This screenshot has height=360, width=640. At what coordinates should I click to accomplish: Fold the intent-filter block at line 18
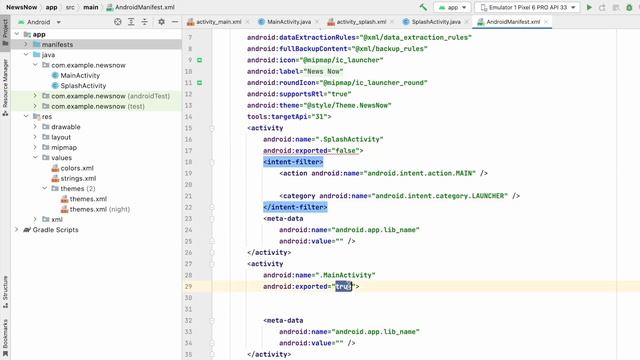212,162
